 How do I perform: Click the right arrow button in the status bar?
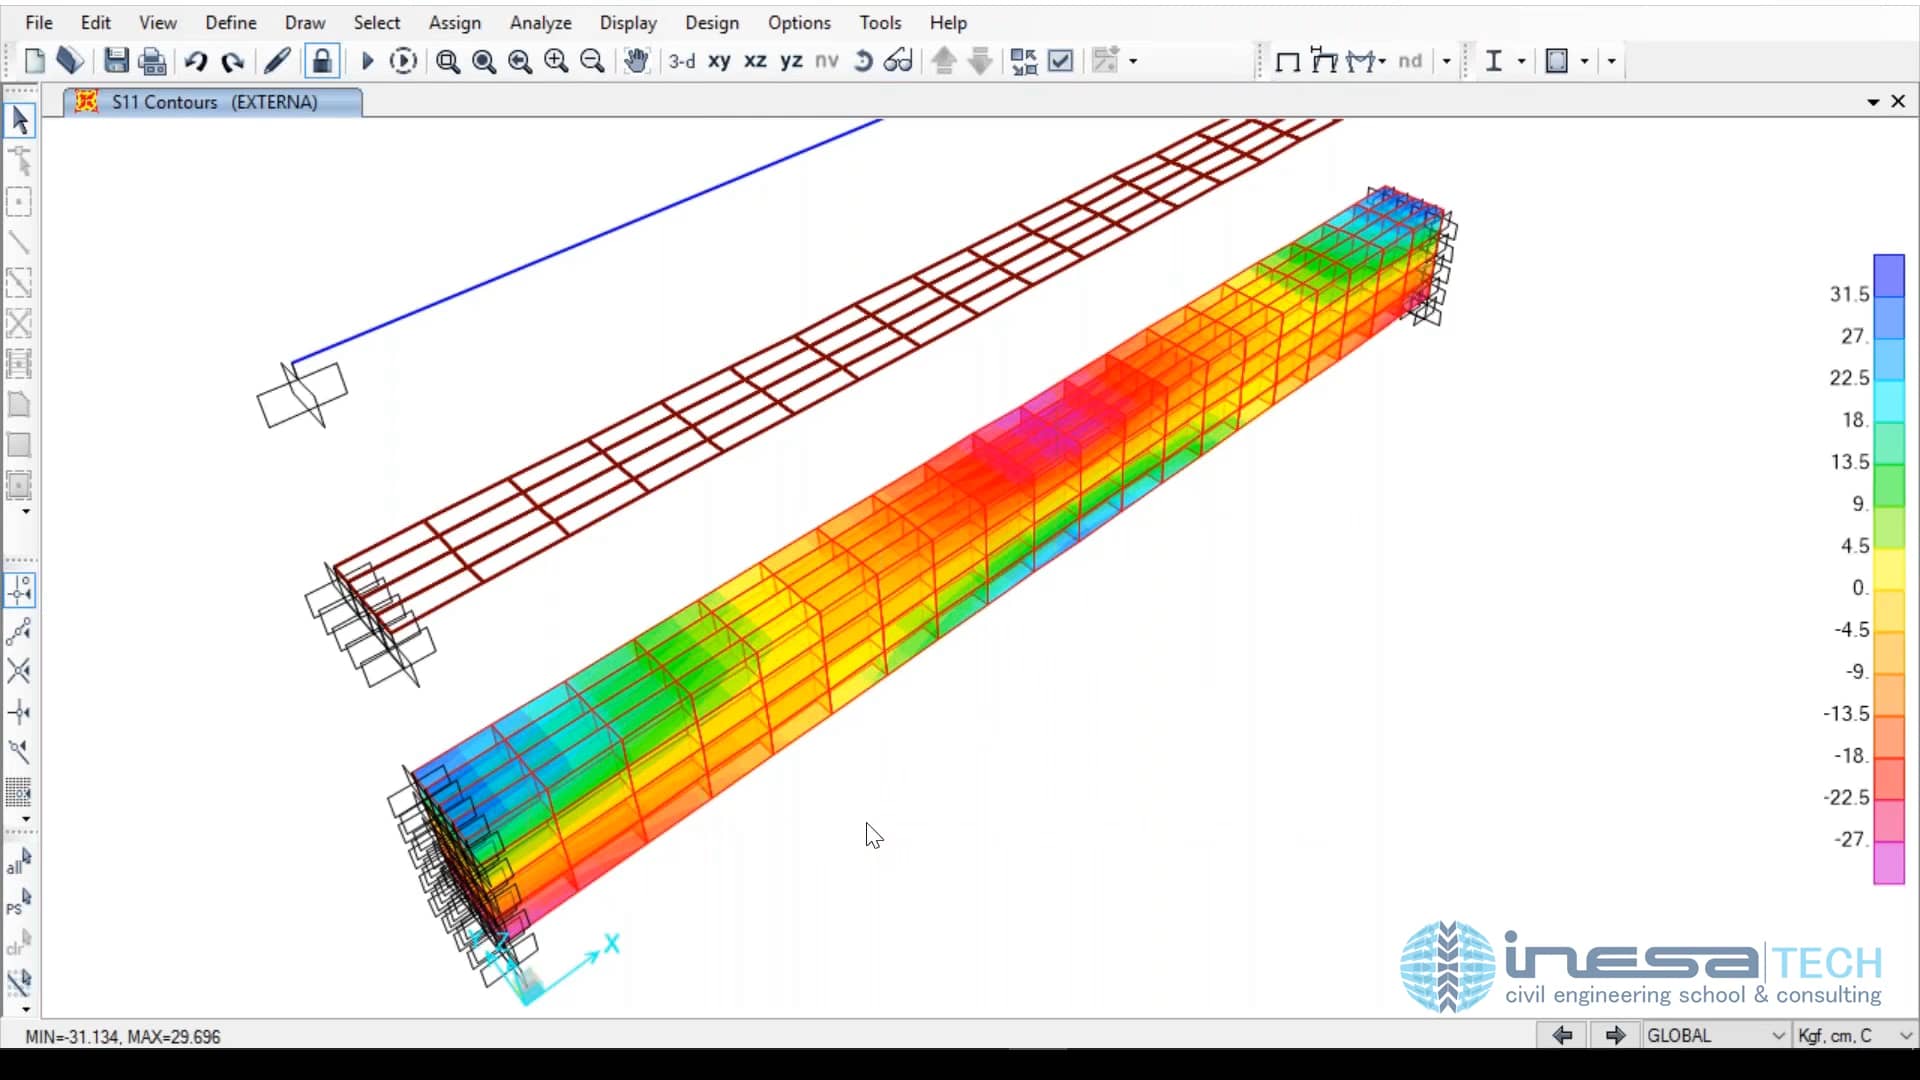tap(1616, 1035)
